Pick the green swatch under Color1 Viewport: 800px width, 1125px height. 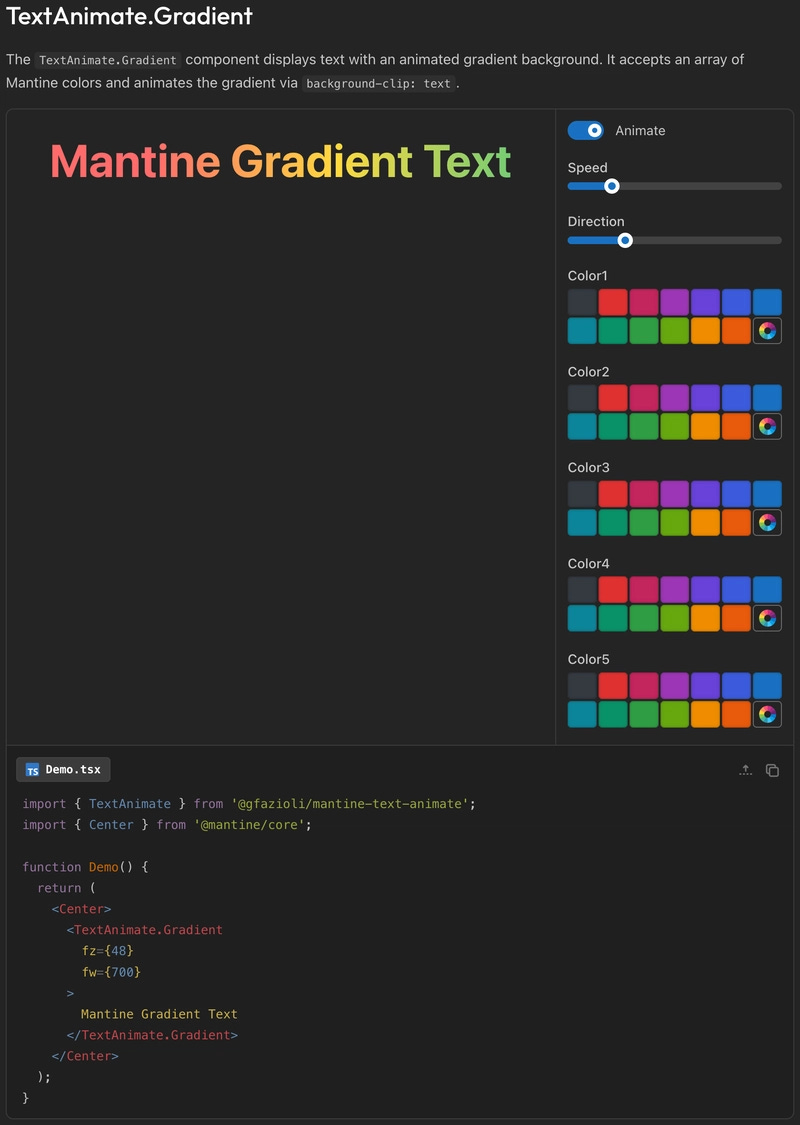(x=644, y=331)
